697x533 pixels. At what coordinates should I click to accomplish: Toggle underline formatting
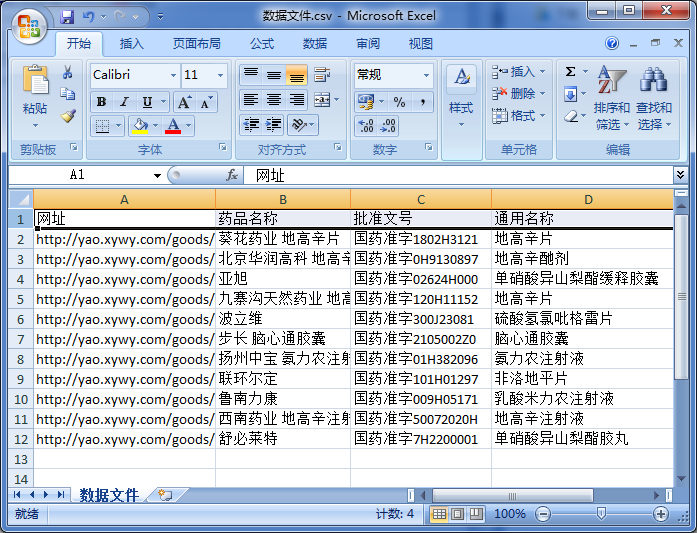tap(147, 102)
